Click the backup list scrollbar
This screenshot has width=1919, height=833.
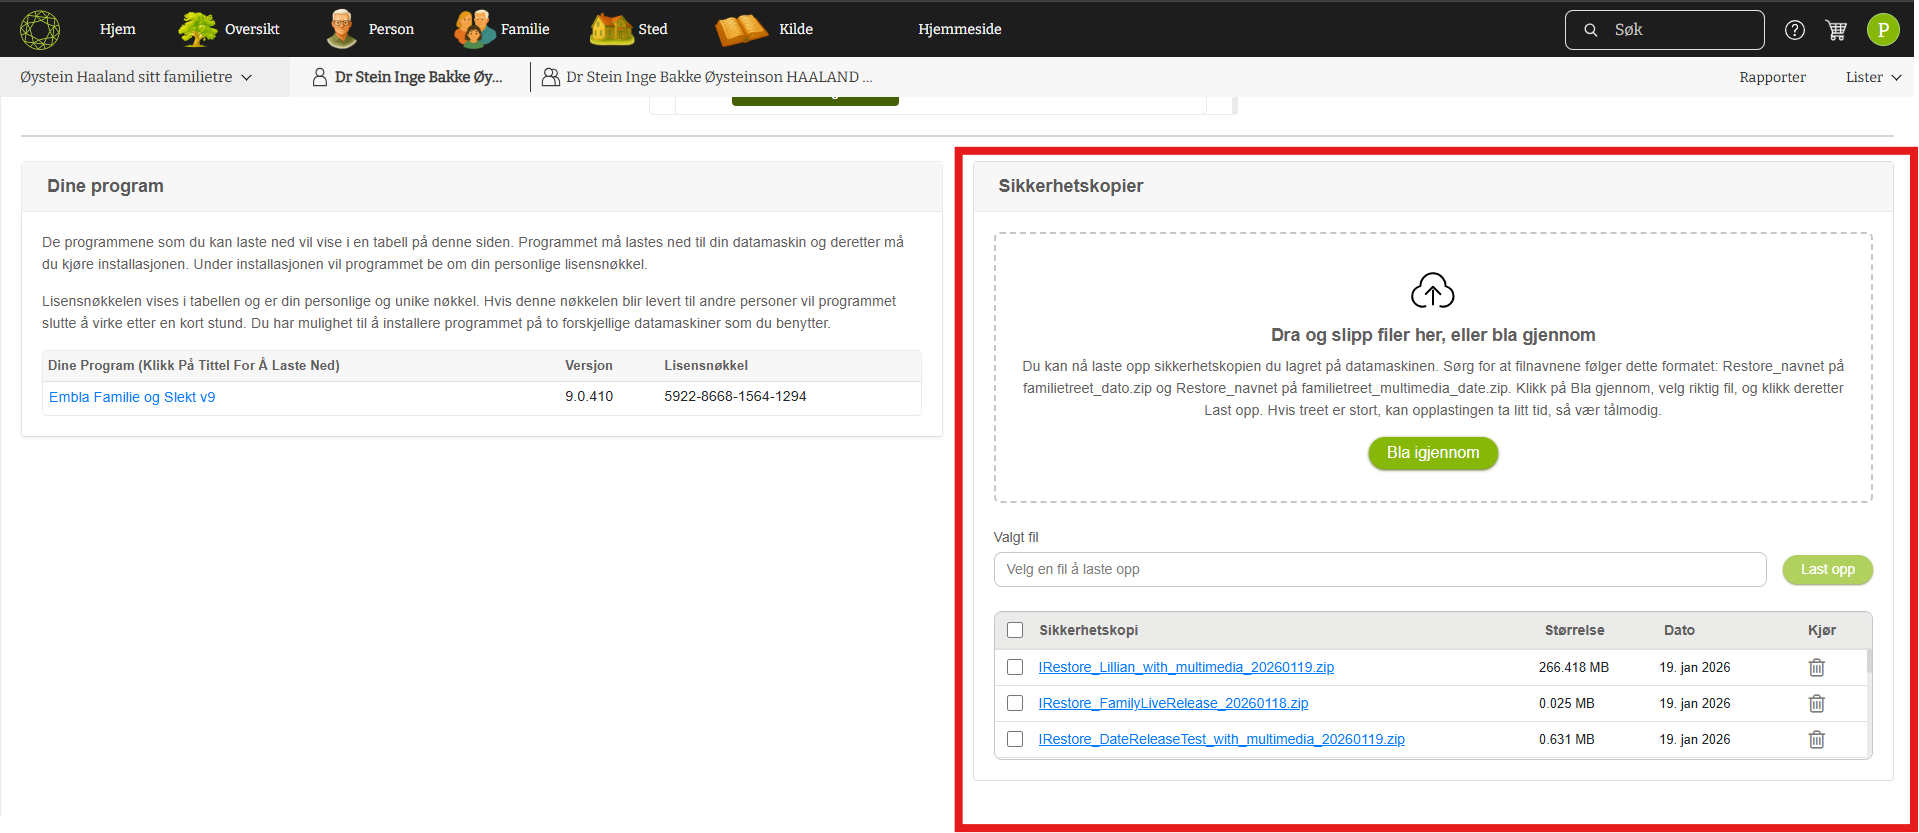1868,664
